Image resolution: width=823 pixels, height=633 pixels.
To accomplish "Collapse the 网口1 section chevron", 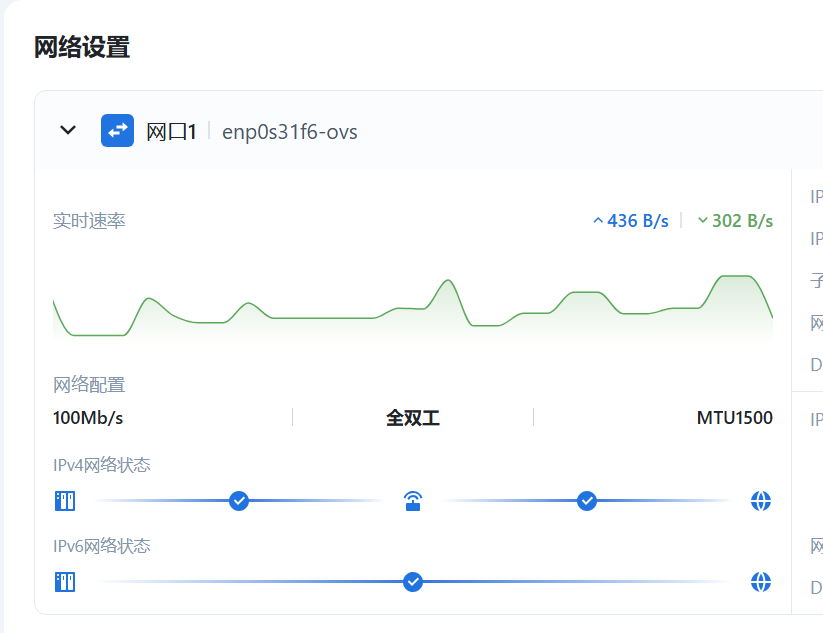I will pyautogui.click(x=68, y=130).
